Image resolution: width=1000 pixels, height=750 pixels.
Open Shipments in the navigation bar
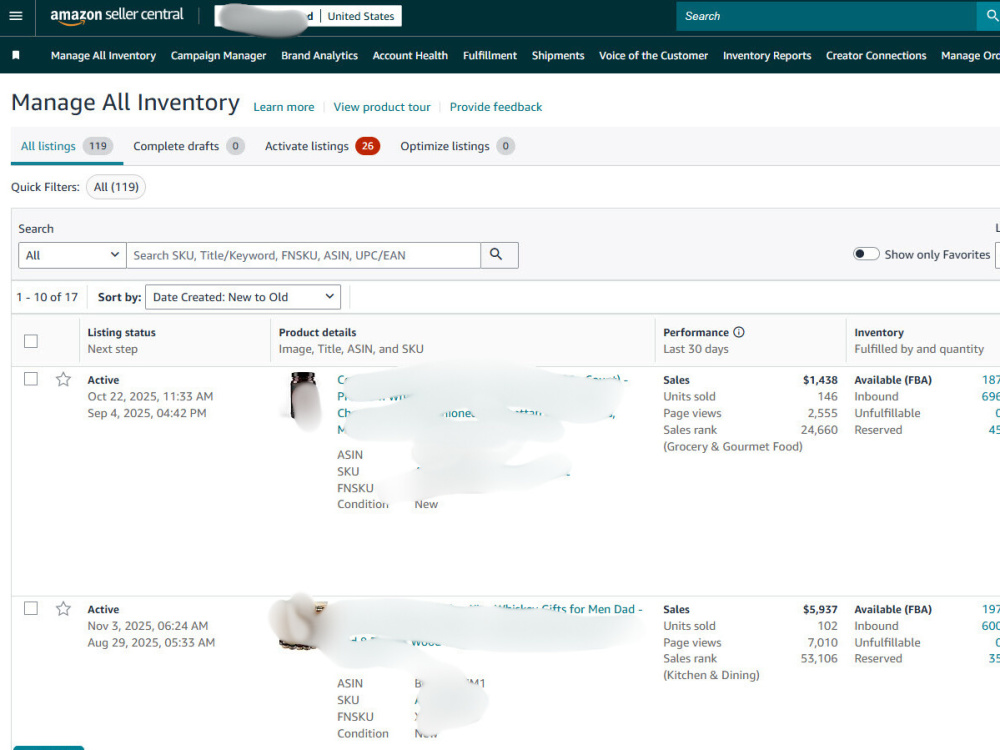point(558,55)
